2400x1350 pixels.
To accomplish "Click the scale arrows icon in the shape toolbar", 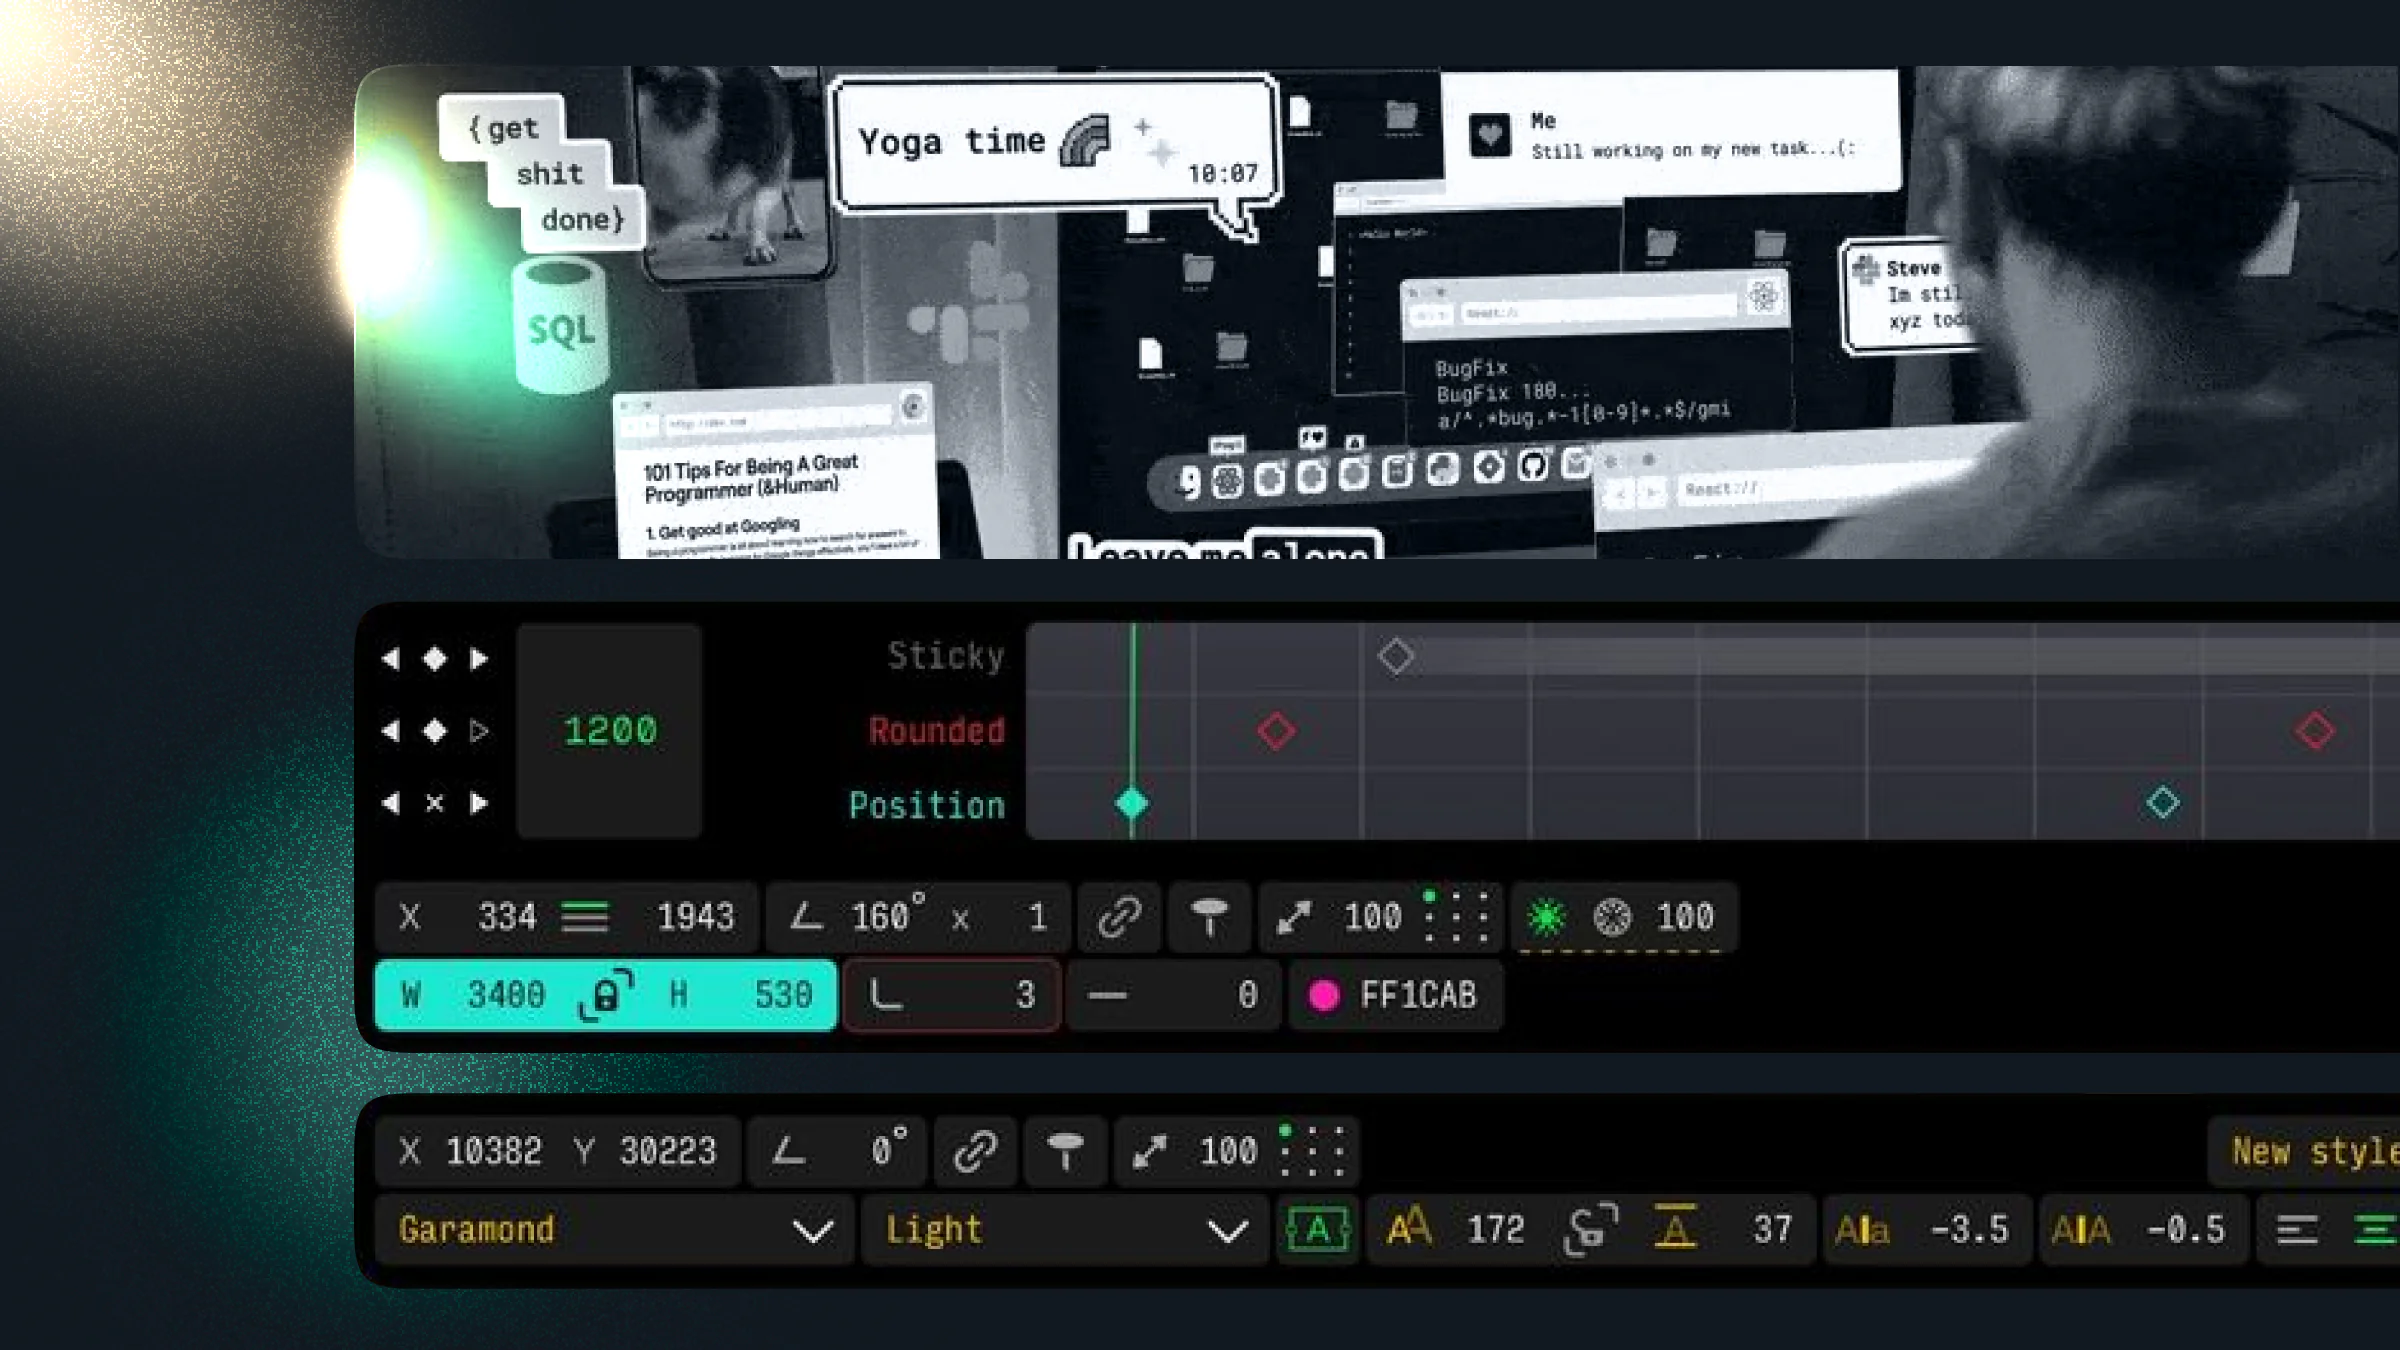I will point(1294,917).
